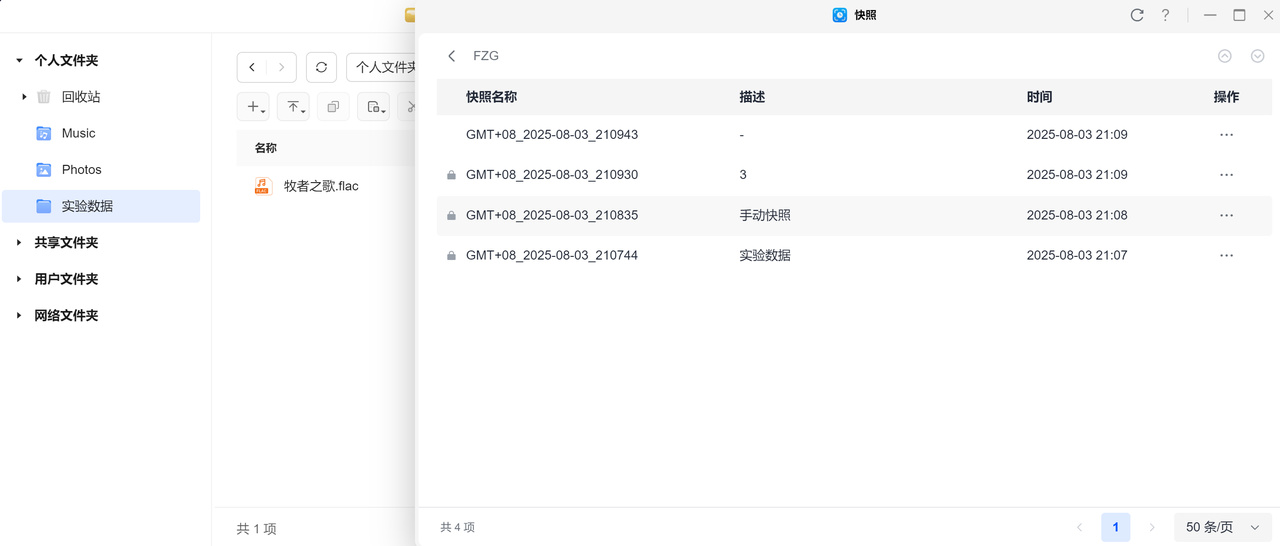Click page number 1 button

tap(1115, 527)
